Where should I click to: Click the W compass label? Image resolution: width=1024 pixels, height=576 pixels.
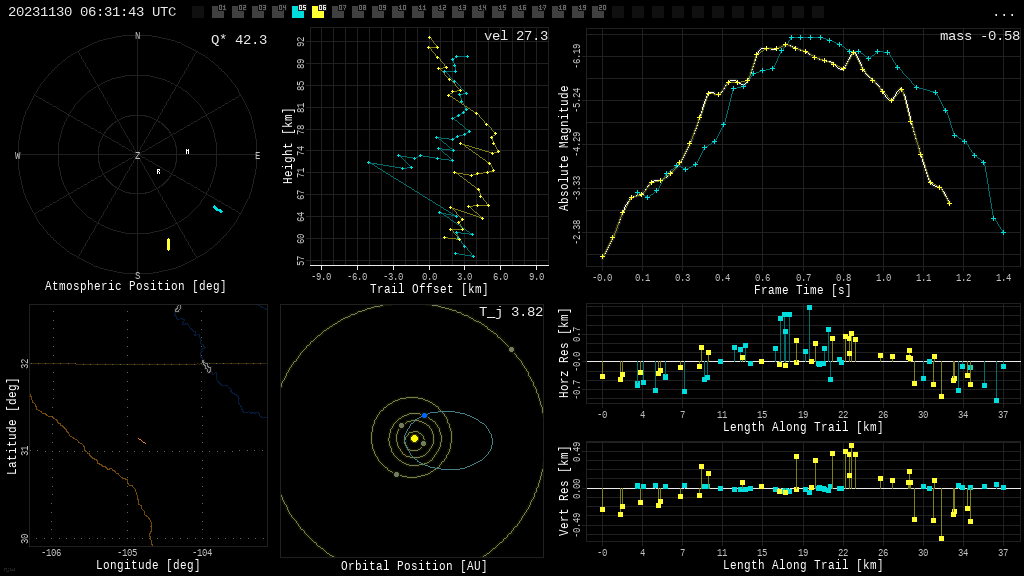pyautogui.click(x=18, y=155)
